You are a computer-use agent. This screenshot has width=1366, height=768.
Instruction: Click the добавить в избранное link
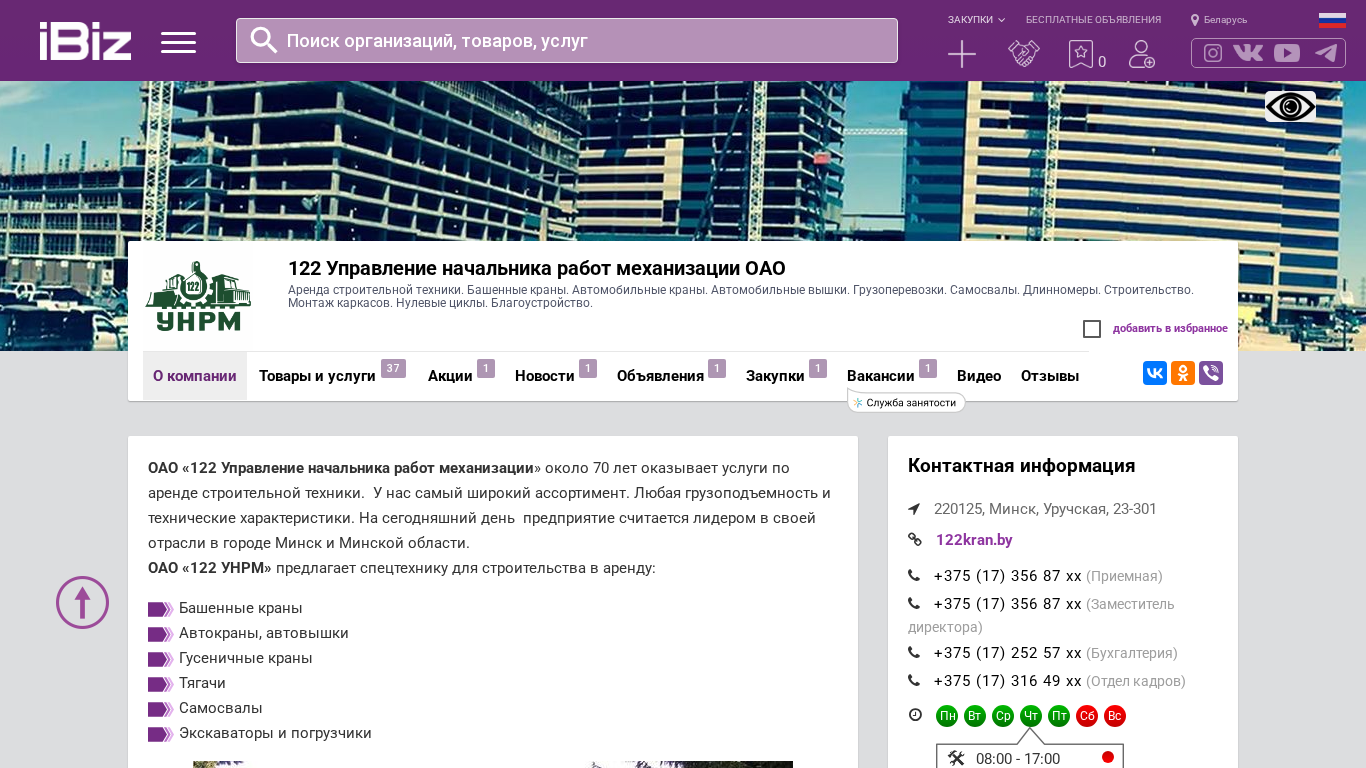tap(1170, 329)
